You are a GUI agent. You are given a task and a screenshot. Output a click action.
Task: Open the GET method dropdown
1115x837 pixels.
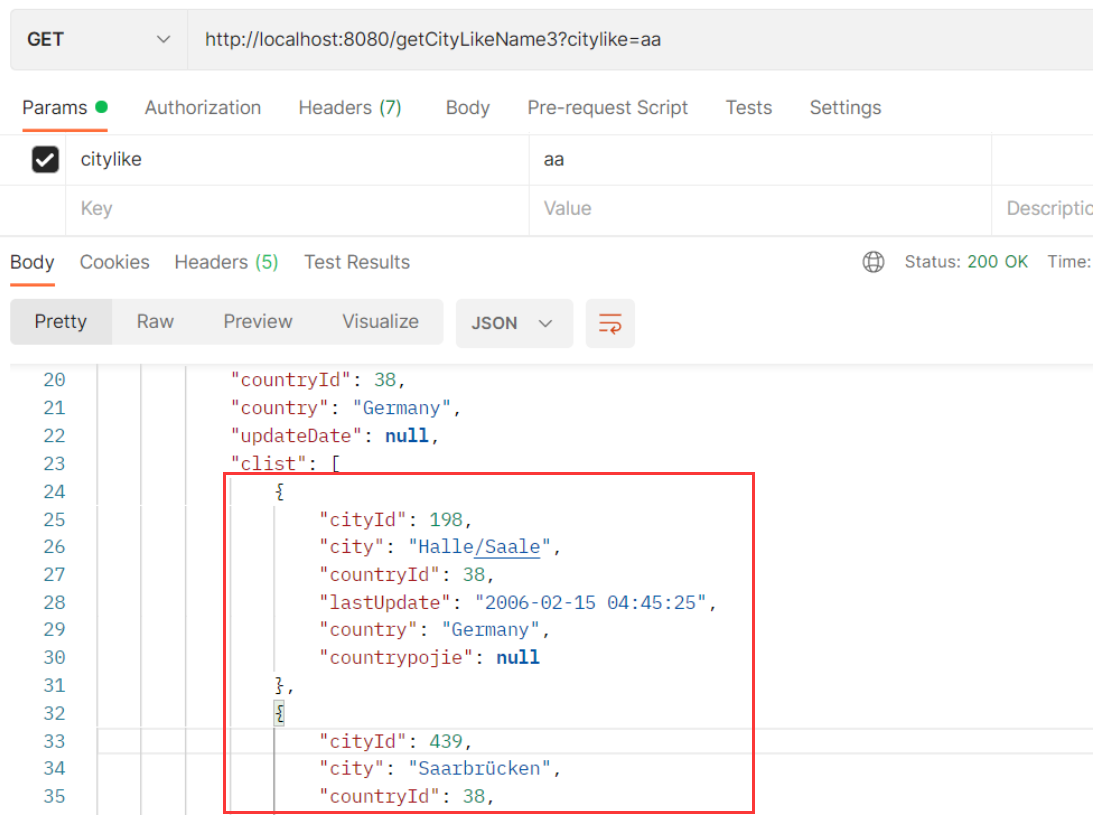(98, 40)
